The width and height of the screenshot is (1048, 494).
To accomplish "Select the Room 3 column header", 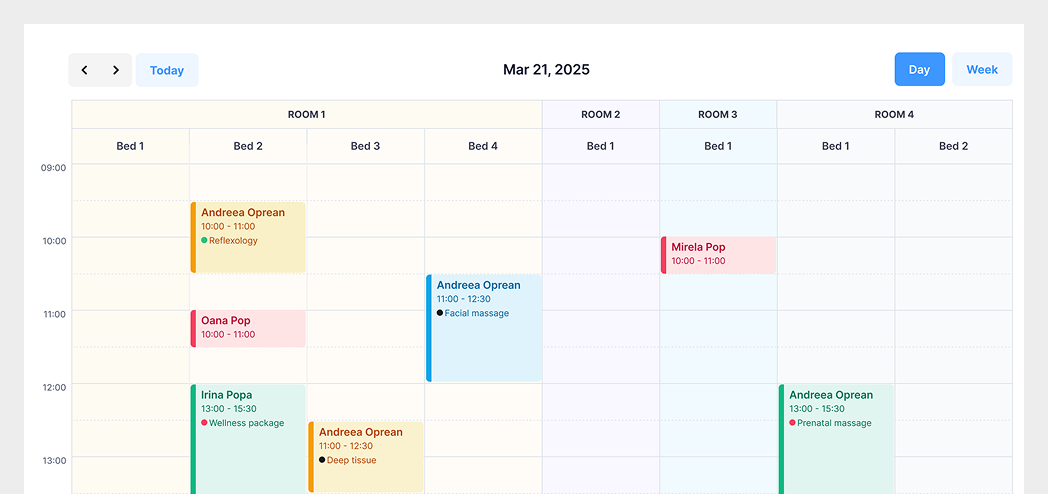I will tap(718, 114).
